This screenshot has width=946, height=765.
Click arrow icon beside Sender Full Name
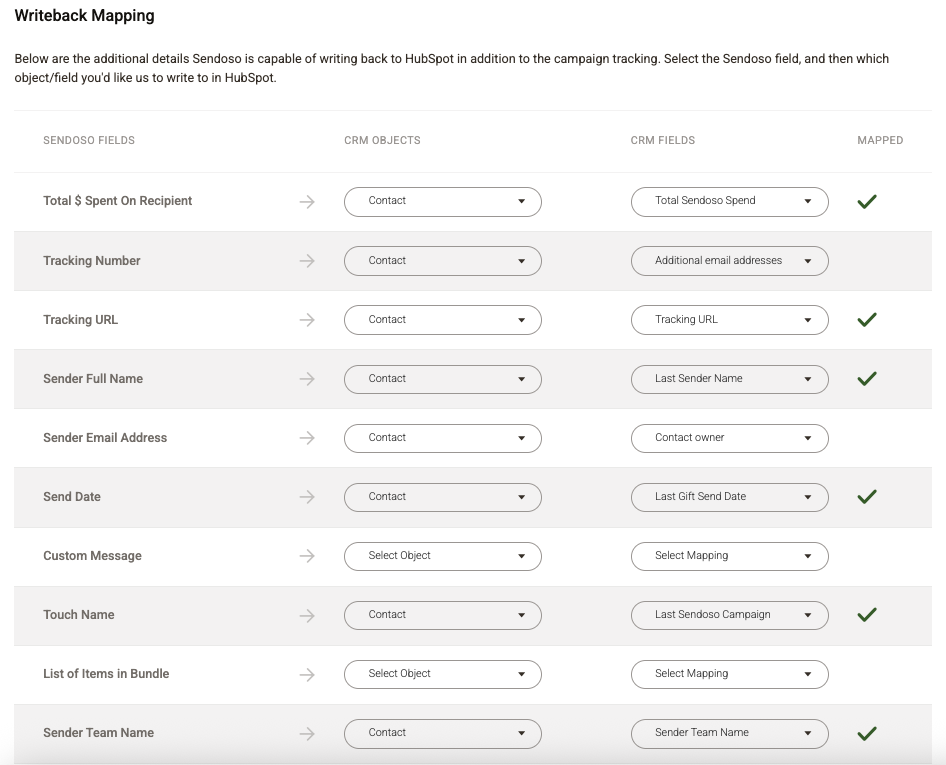[307, 379]
